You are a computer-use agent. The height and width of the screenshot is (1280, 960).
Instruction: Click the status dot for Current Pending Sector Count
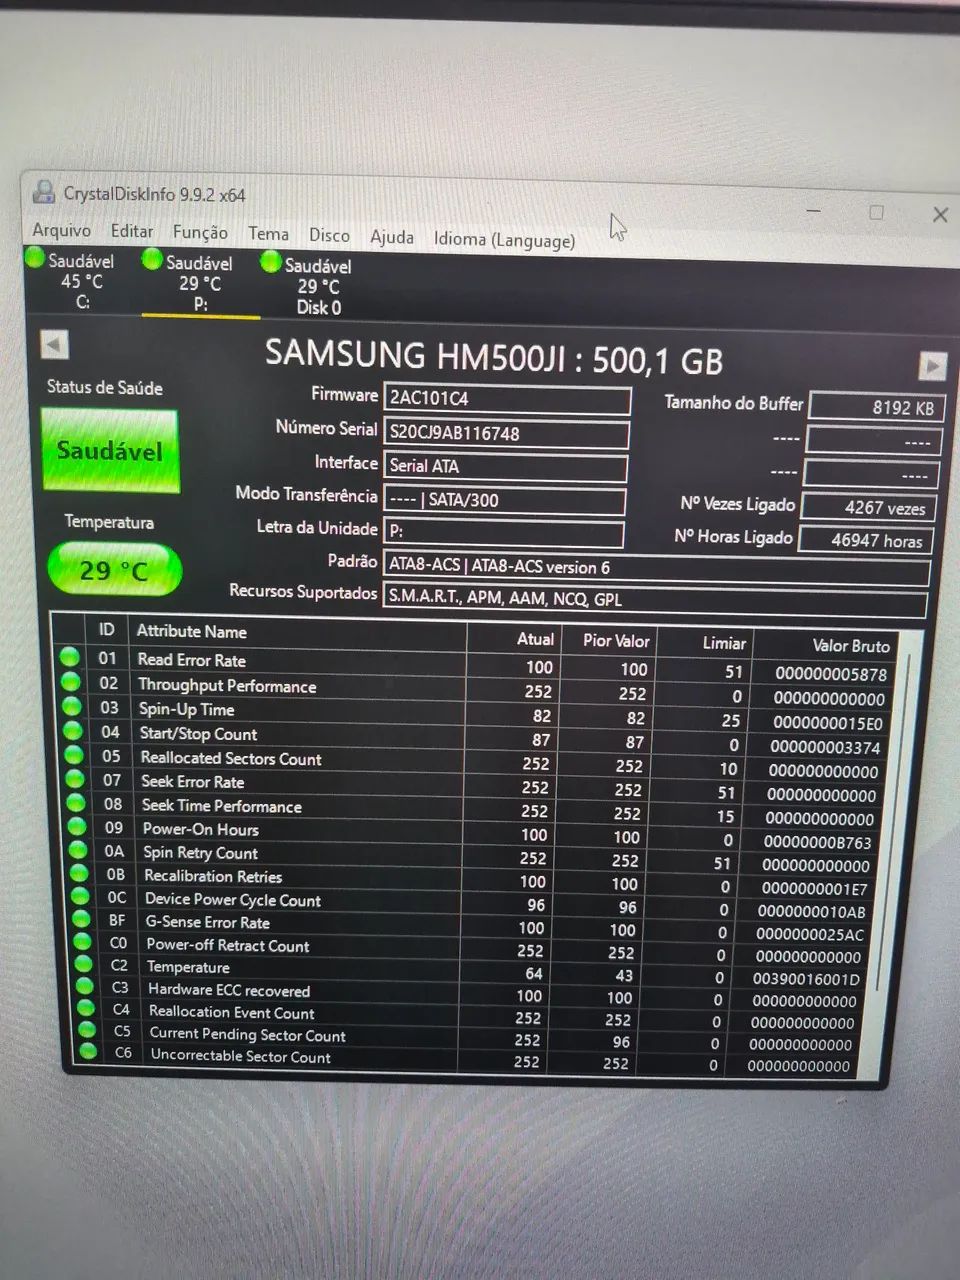click(x=87, y=1030)
